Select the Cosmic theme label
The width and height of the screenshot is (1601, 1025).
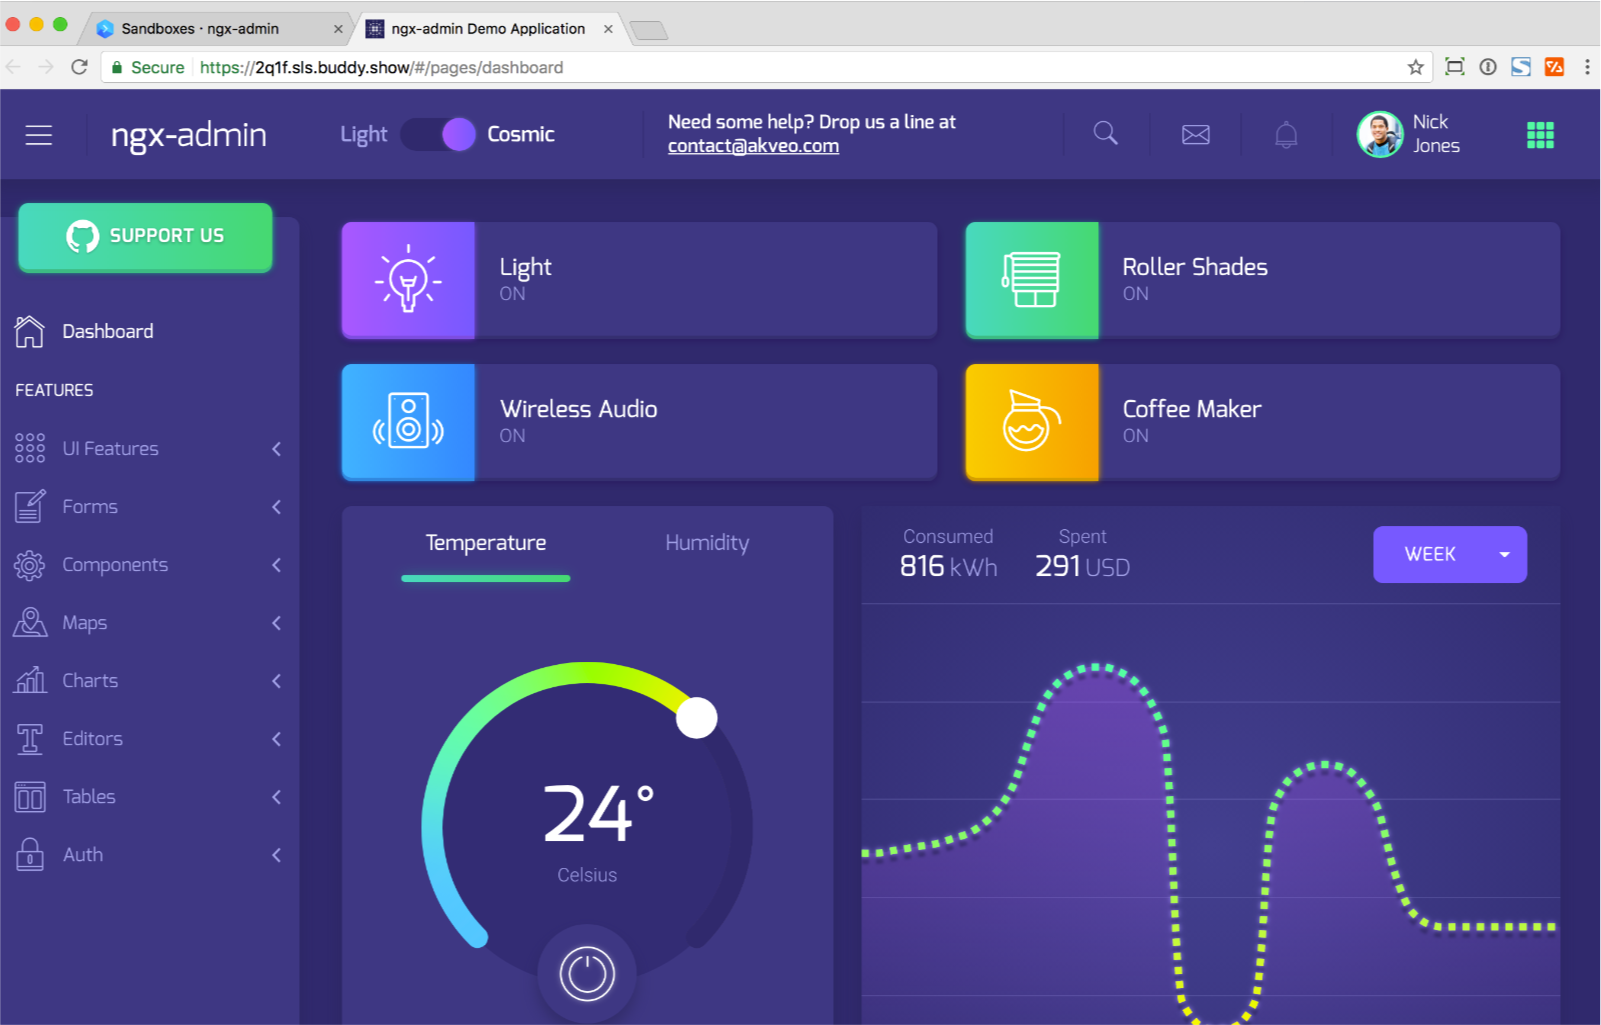pyautogui.click(x=520, y=134)
